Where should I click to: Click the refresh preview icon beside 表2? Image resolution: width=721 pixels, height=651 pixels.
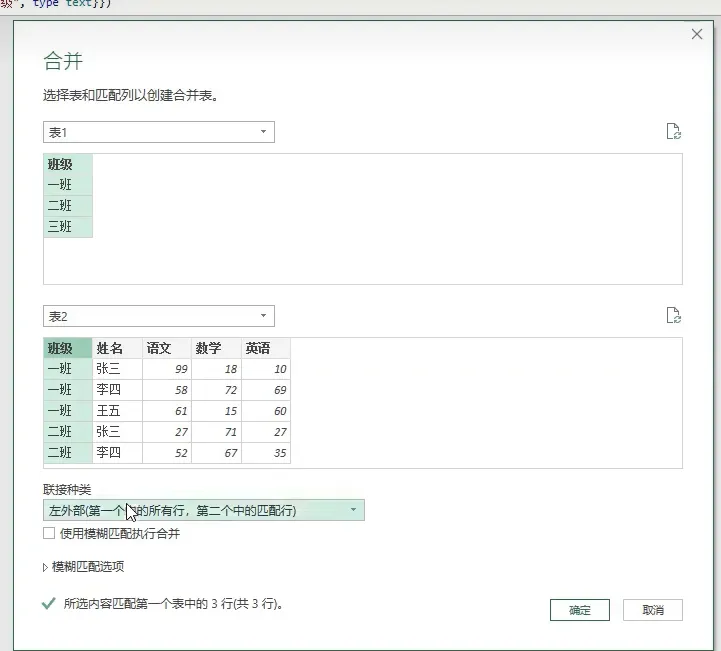(674, 315)
